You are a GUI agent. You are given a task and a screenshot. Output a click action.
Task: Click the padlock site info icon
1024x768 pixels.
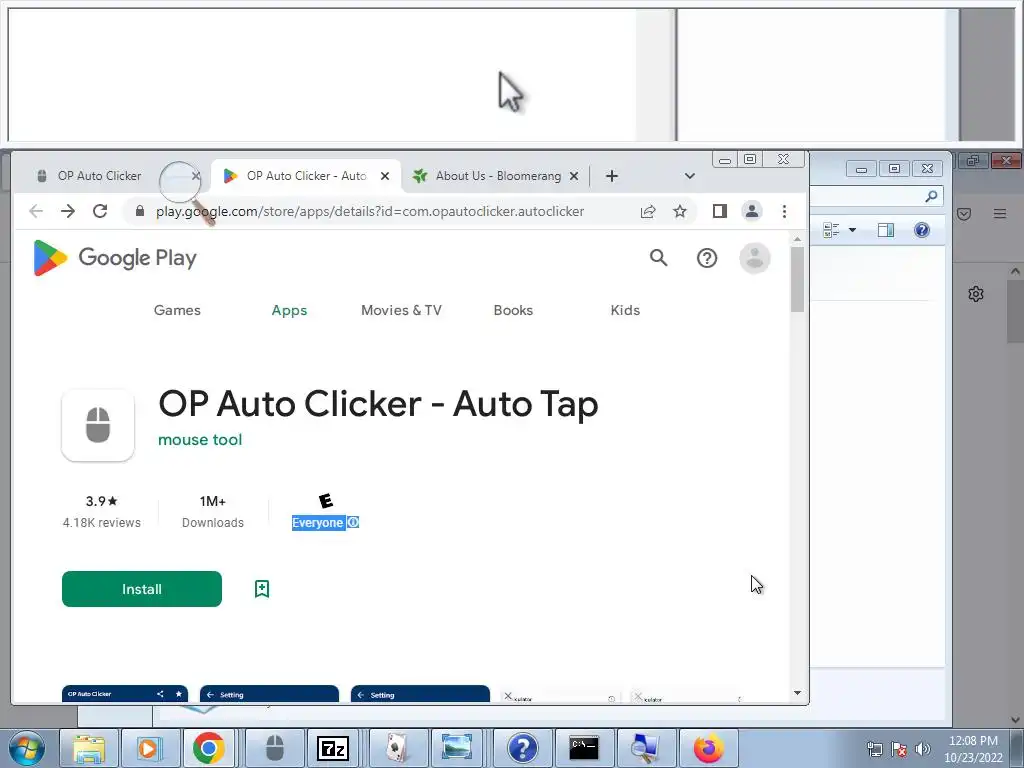click(x=140, y=211)
